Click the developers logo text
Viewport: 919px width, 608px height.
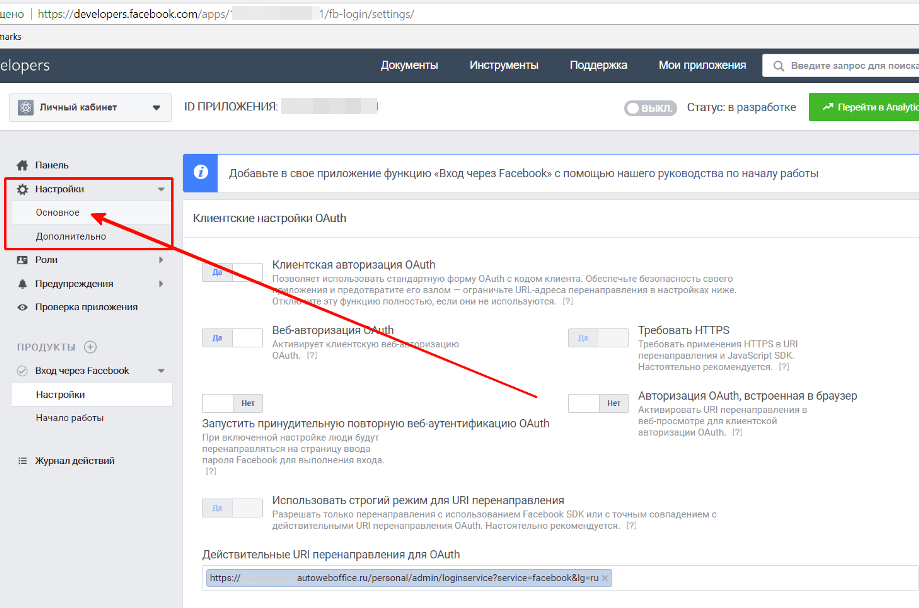[x=25, y=66]
